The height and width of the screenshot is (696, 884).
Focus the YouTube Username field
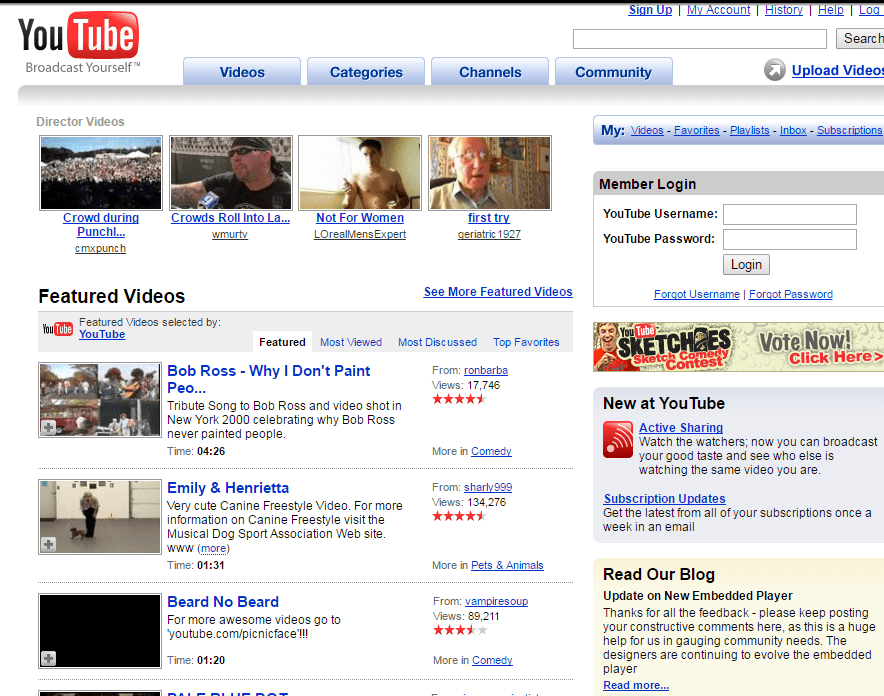tap(790, 214)
